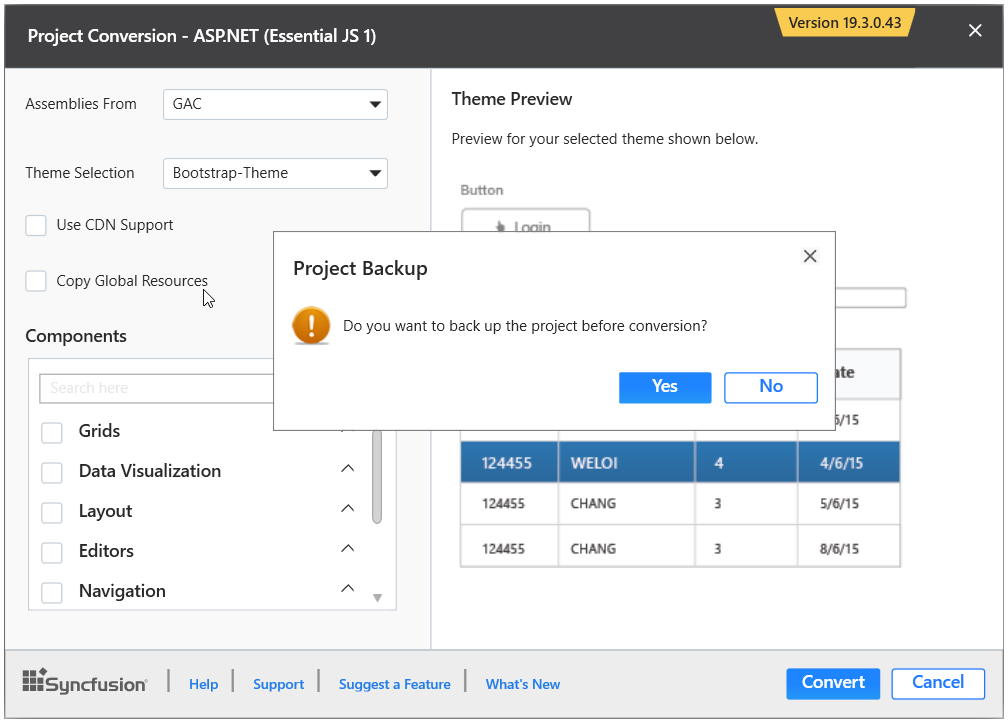This screenshot has width=1008, height=723.
Task: Click the components list scrollbar
Action: tap(377, 480)
